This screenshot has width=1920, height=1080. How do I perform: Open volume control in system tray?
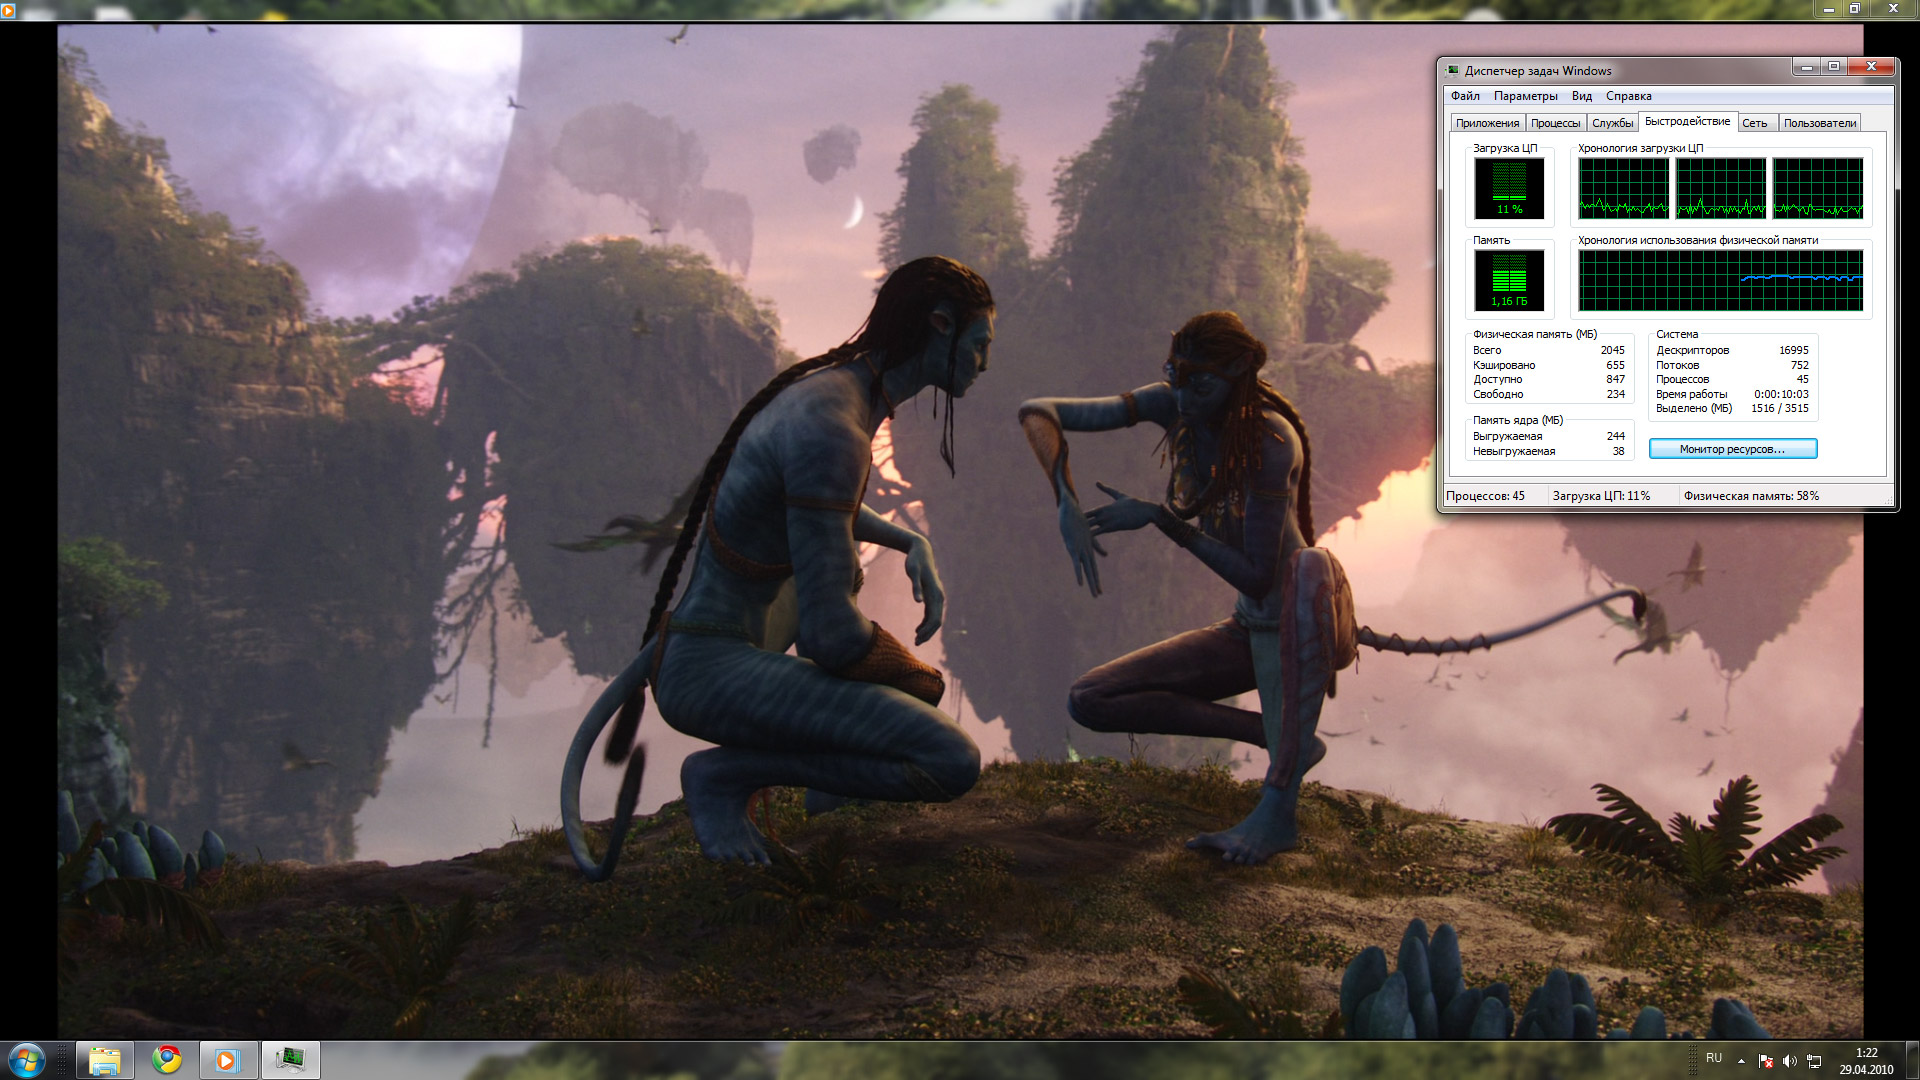[x=1789, y=1061]
